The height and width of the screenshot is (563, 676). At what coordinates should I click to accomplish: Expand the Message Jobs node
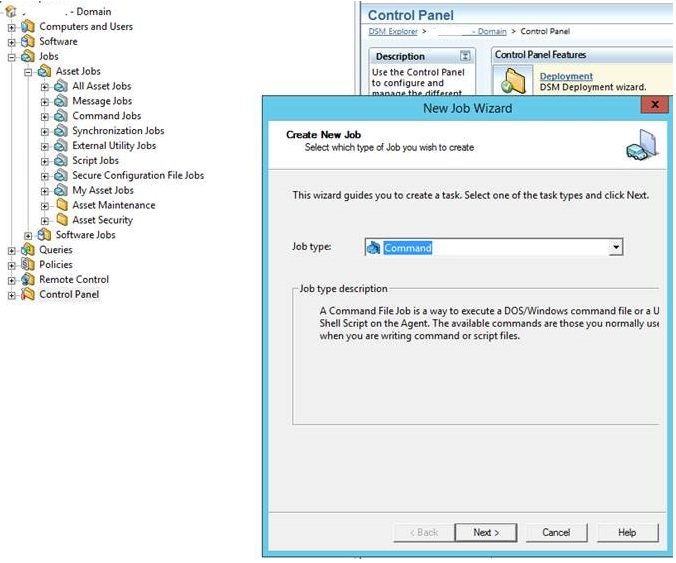tap(45, 102)
